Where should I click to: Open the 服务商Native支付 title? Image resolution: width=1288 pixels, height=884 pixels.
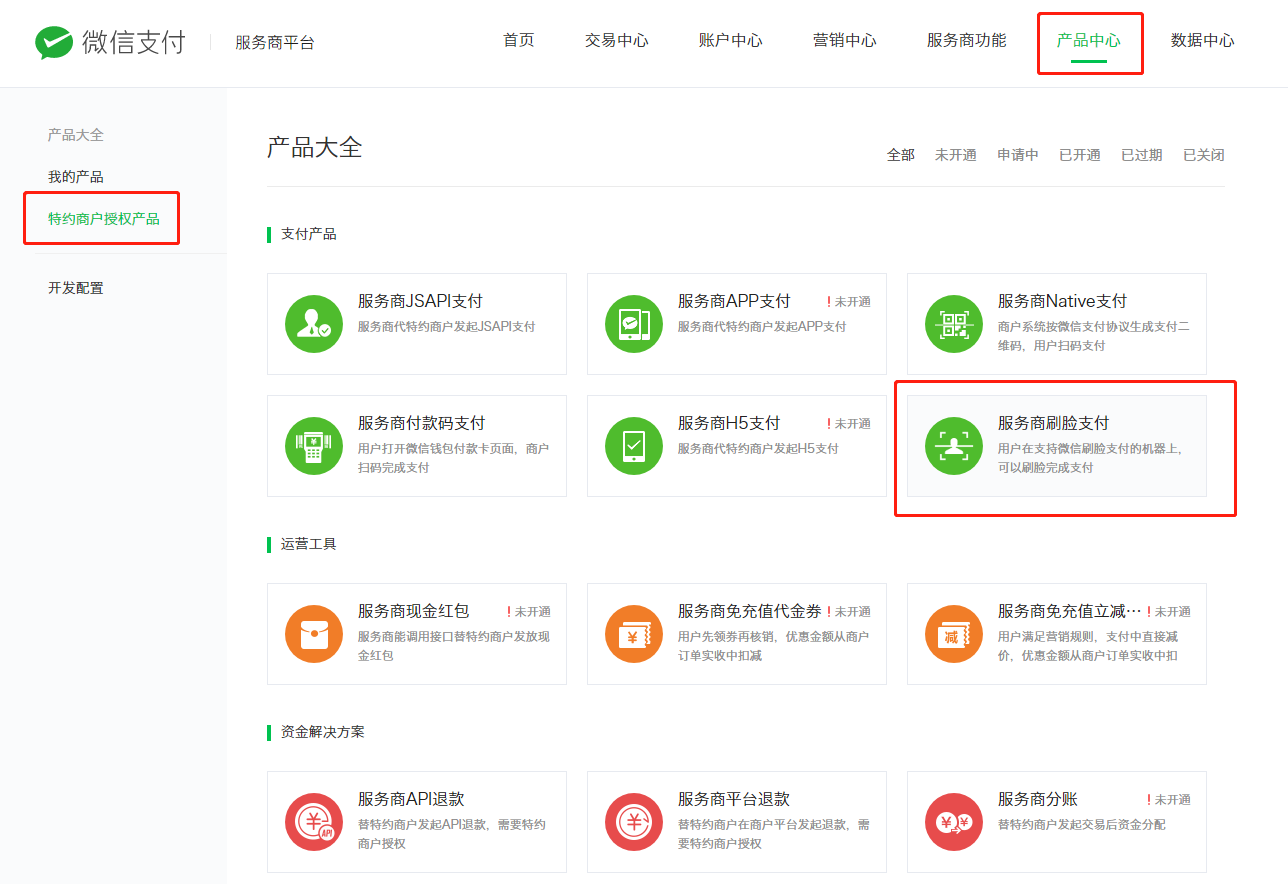point(1062,301)
